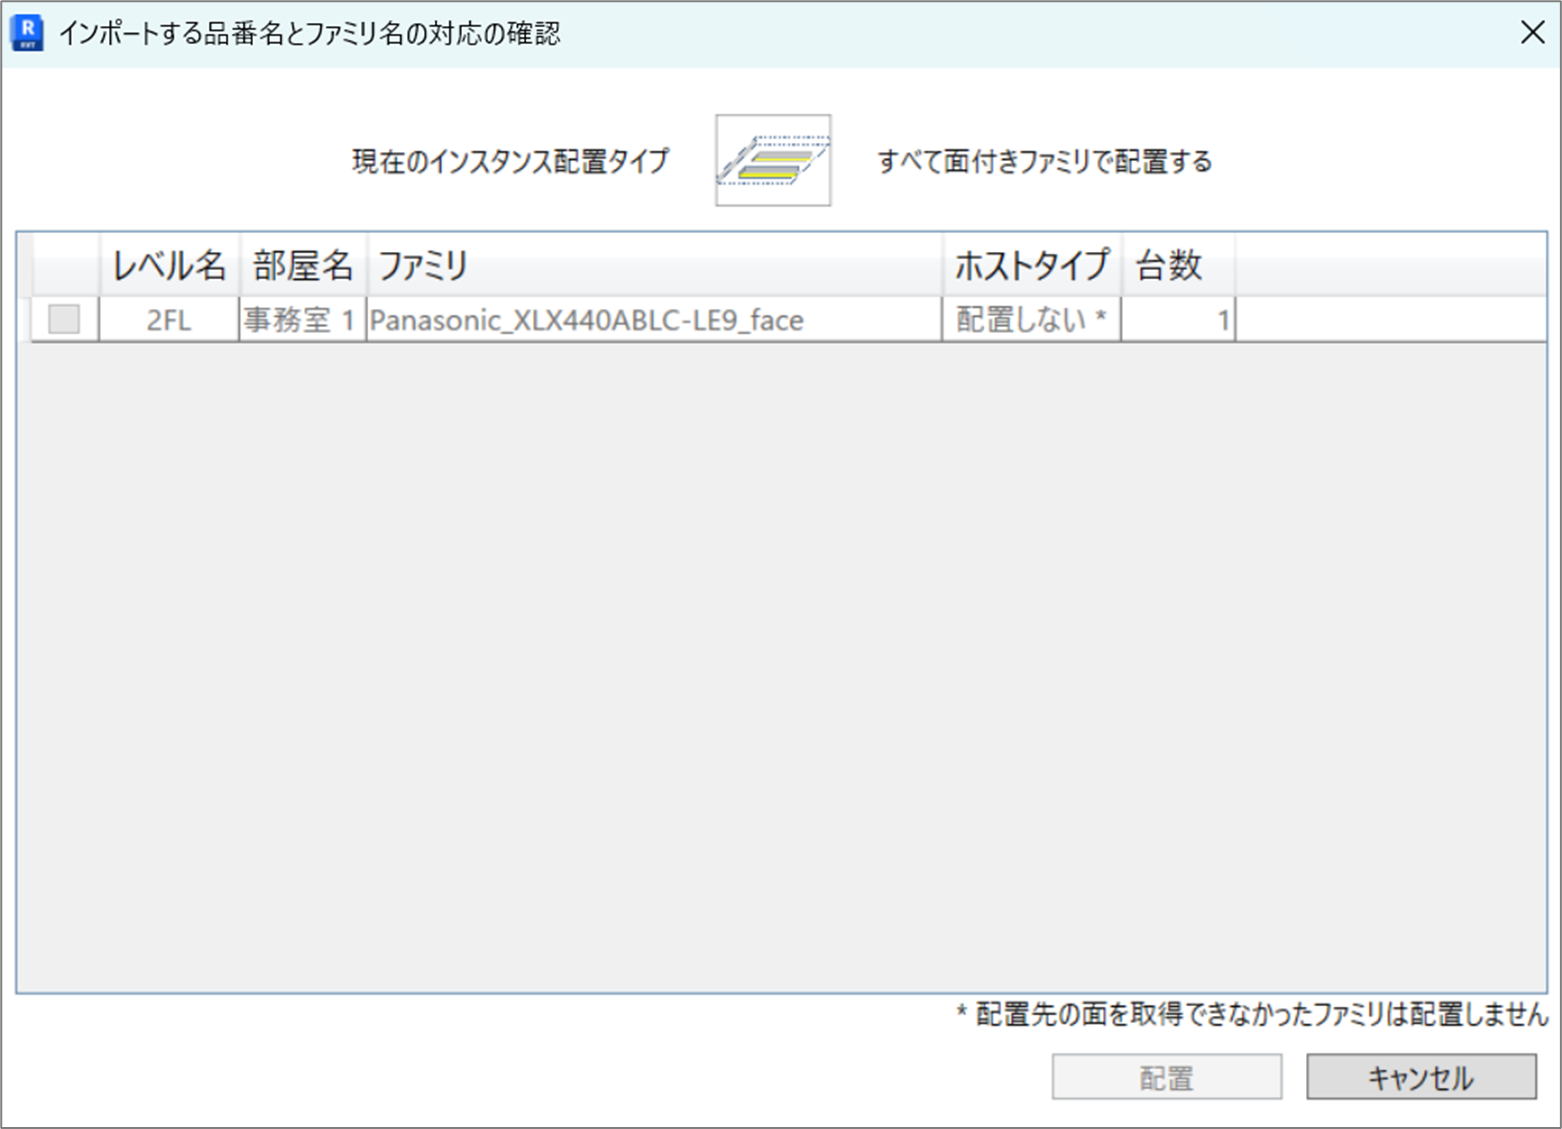Select the 事務室 1 room cell
The height and width of the screenshot is (1129, 1562).
click(x=302, y=320)
